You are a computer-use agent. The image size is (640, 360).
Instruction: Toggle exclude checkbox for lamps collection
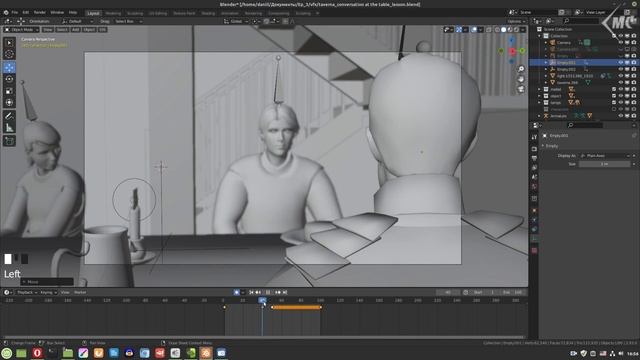click(614, 102)
